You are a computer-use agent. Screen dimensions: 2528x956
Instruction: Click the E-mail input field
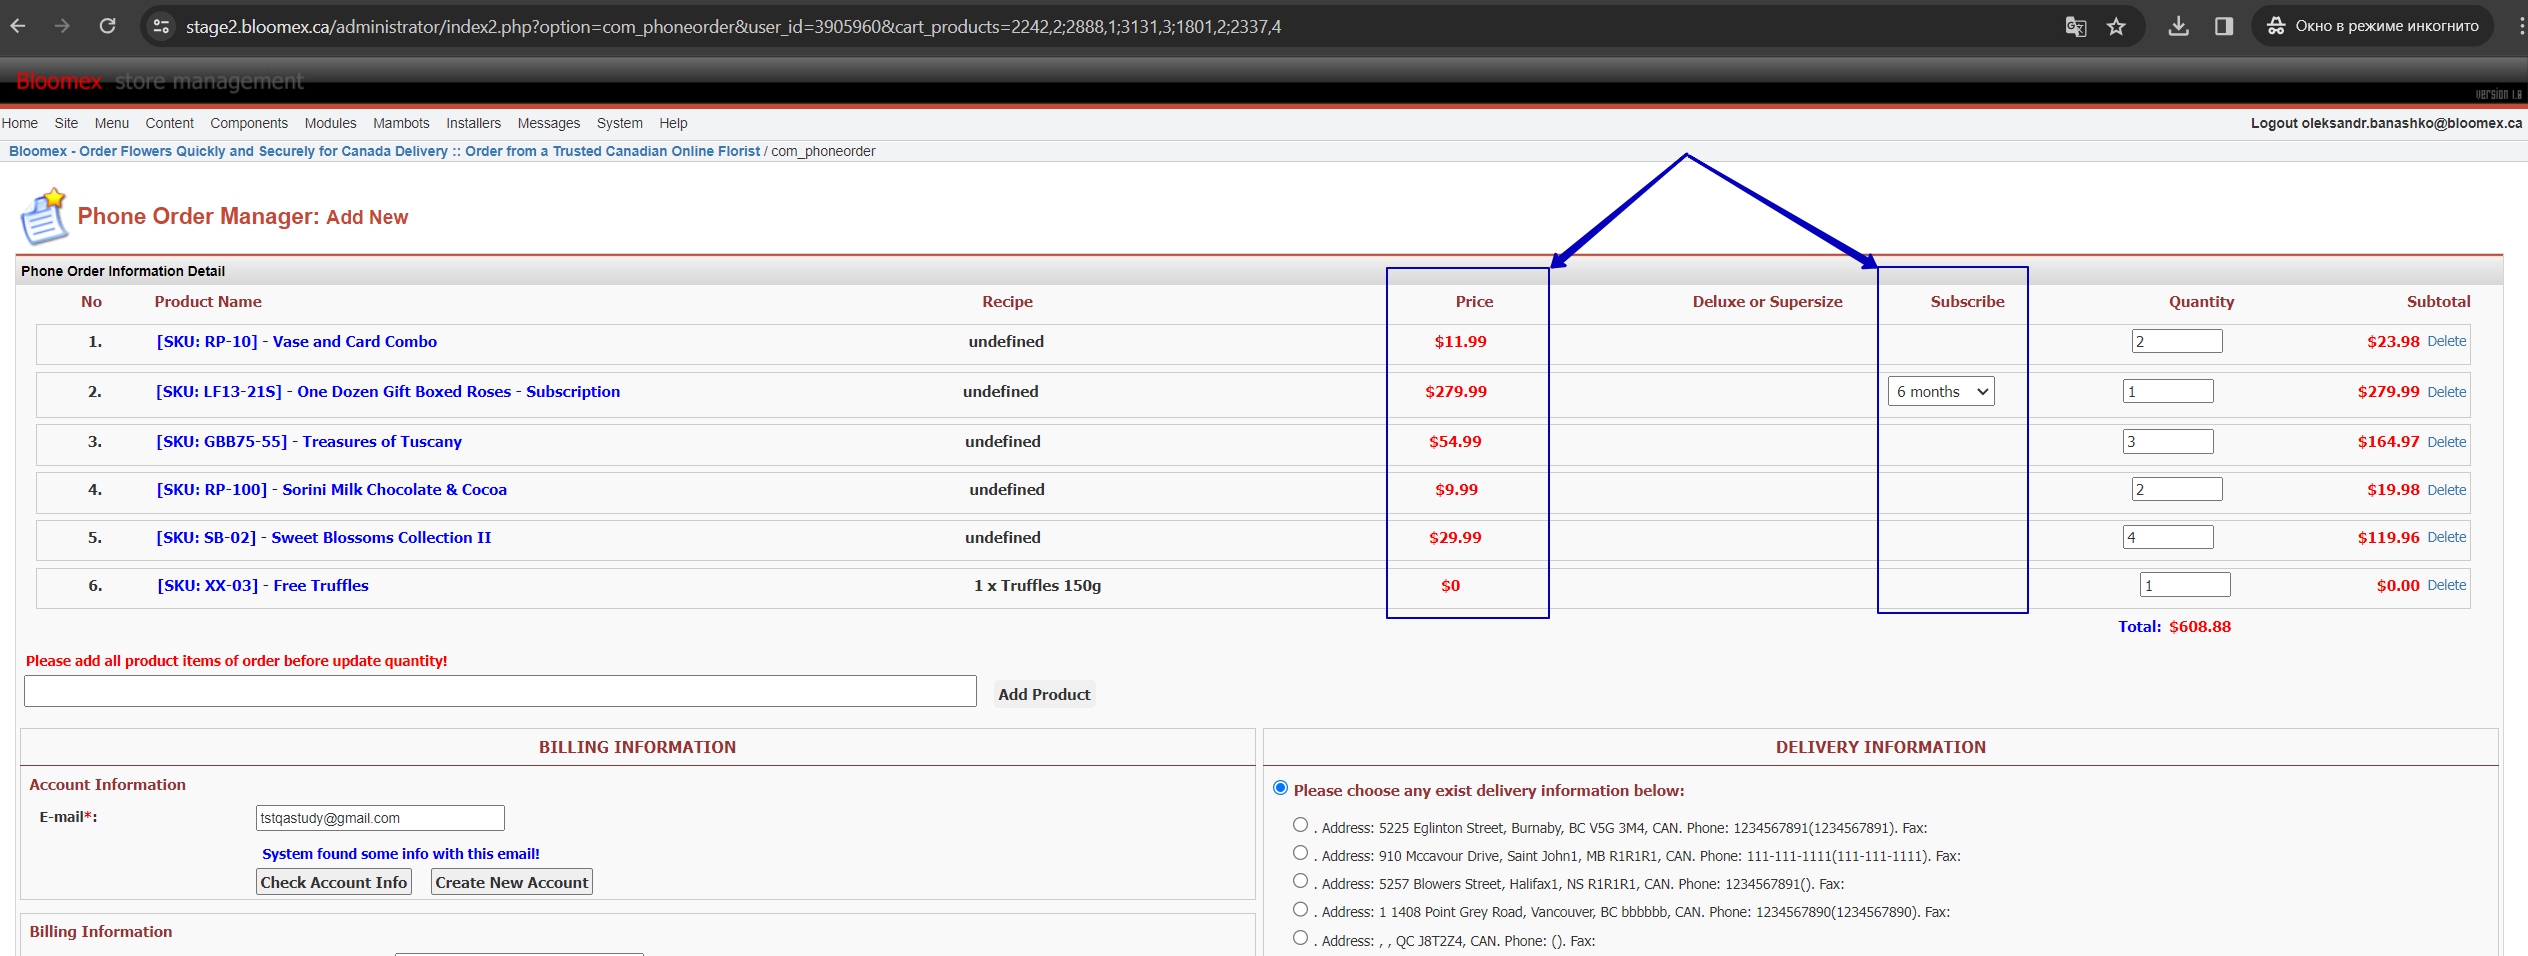click(x=380, y=818)
